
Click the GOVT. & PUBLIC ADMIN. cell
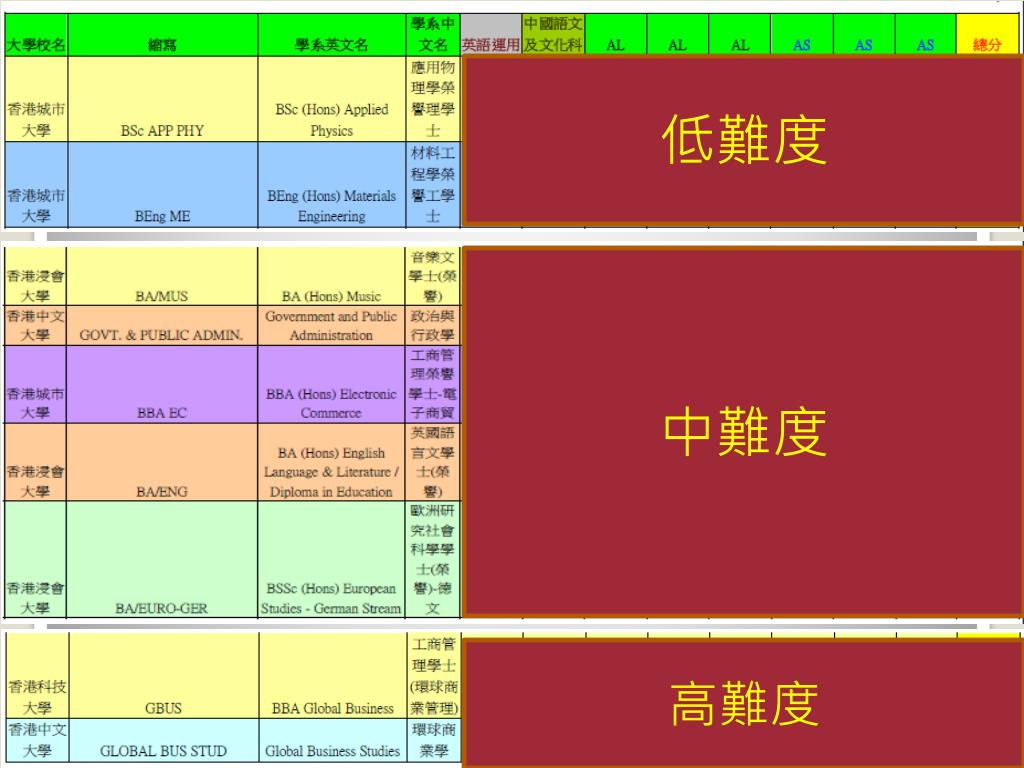pos(162,325)
